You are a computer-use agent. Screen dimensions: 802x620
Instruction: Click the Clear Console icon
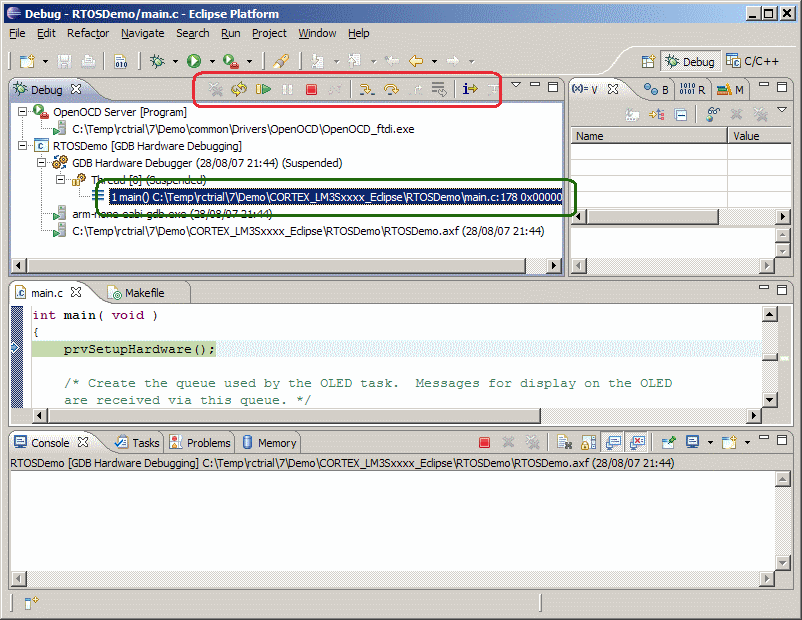point(564,442)
